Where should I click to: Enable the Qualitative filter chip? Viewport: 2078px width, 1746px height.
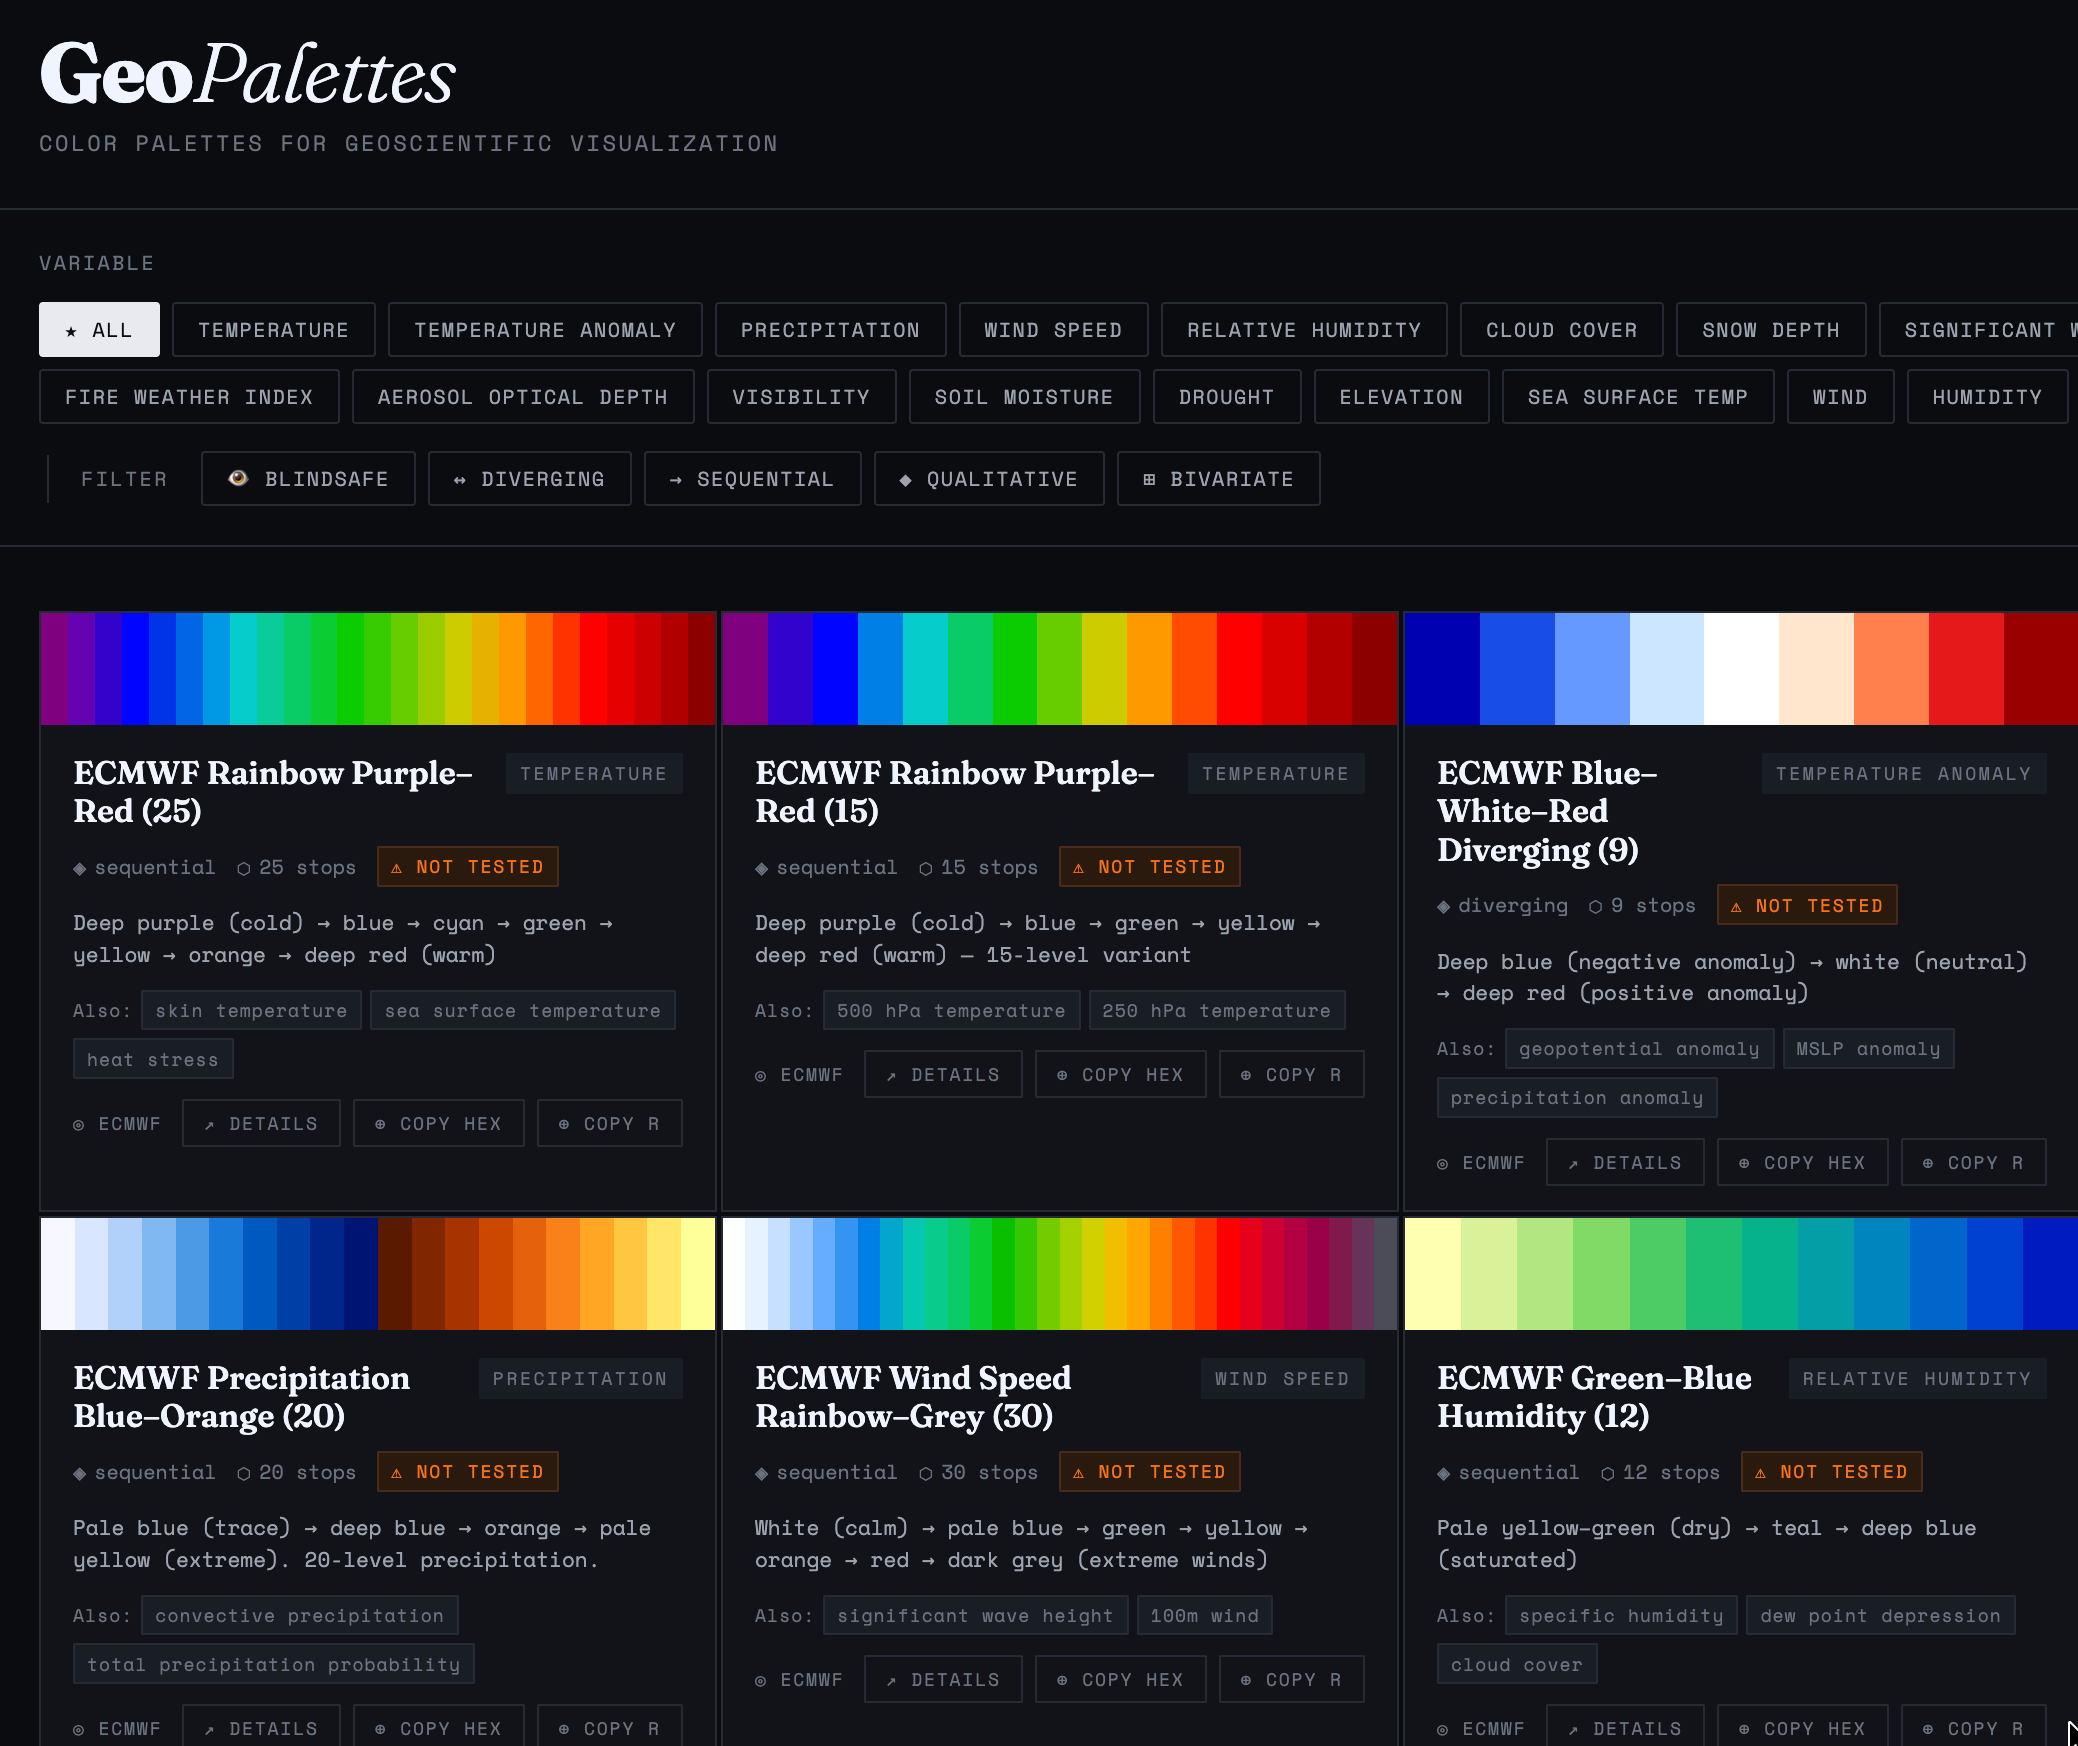click(x=989, y=479)
